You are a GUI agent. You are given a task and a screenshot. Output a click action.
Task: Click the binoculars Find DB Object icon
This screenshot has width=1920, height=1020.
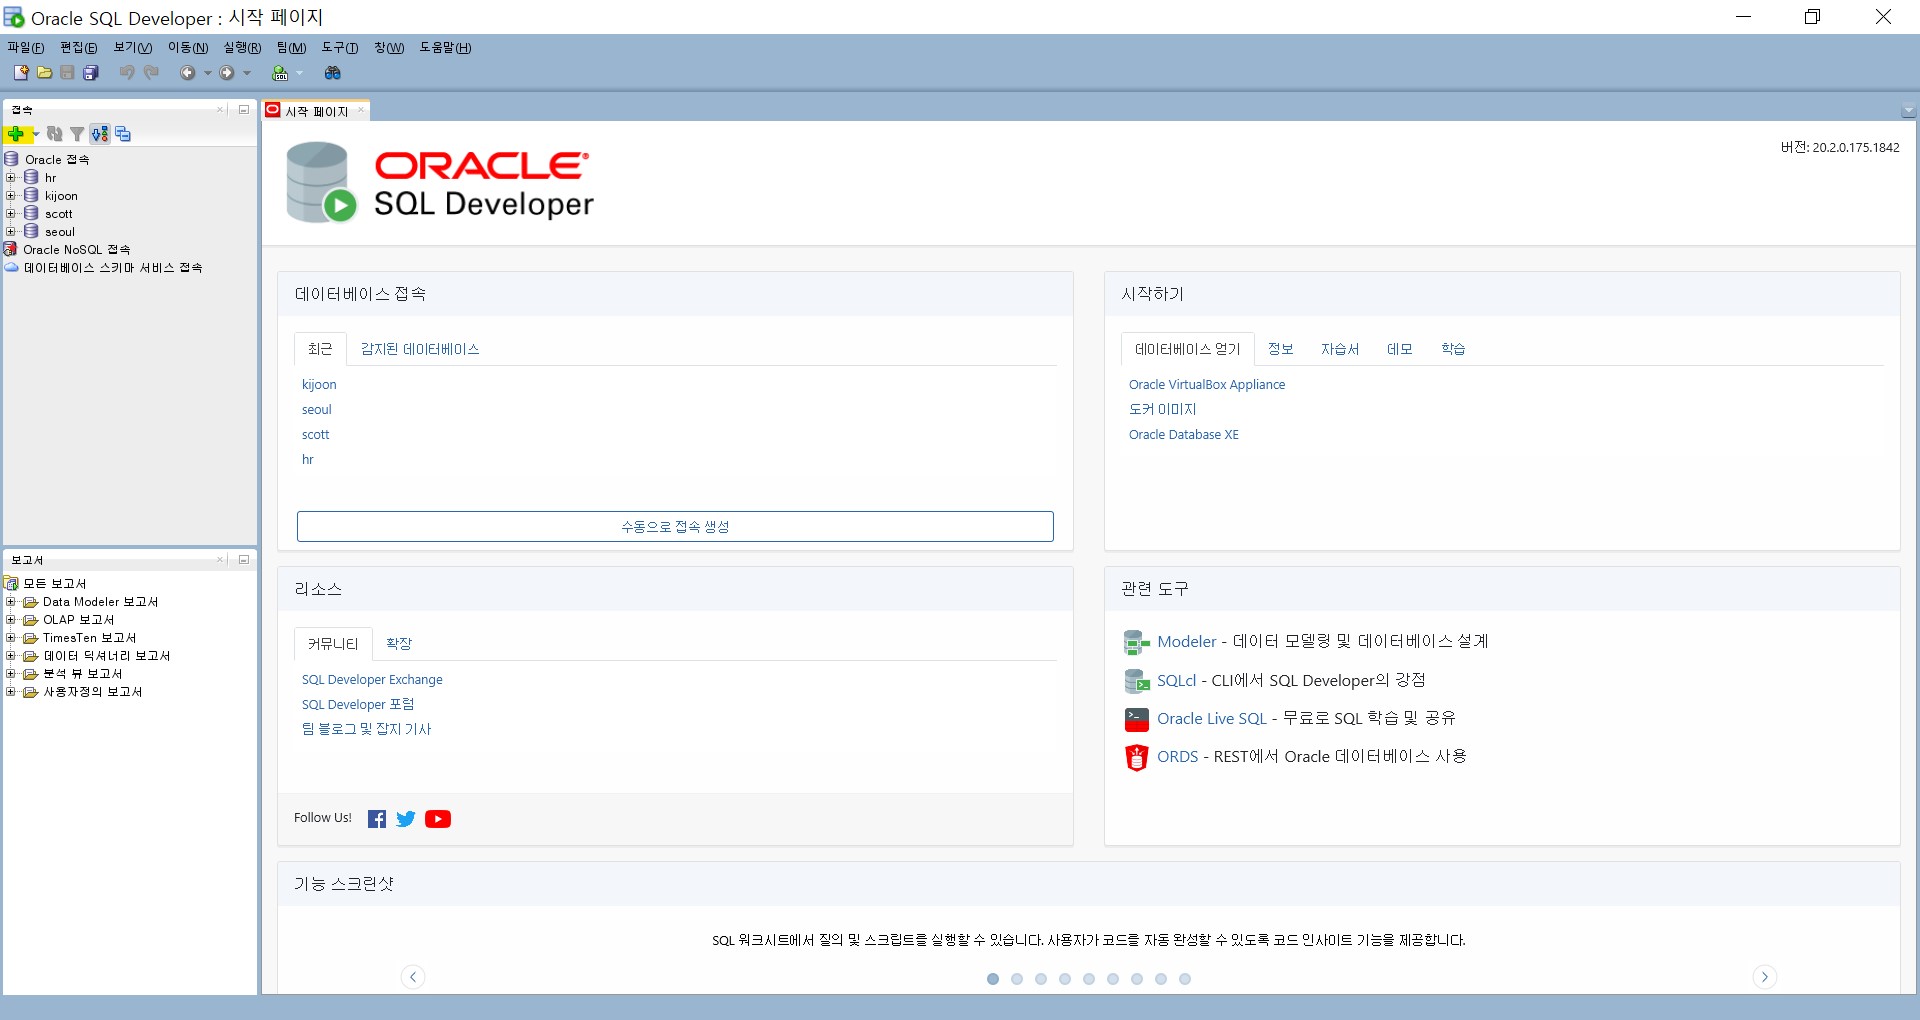(x=333, y=73)
